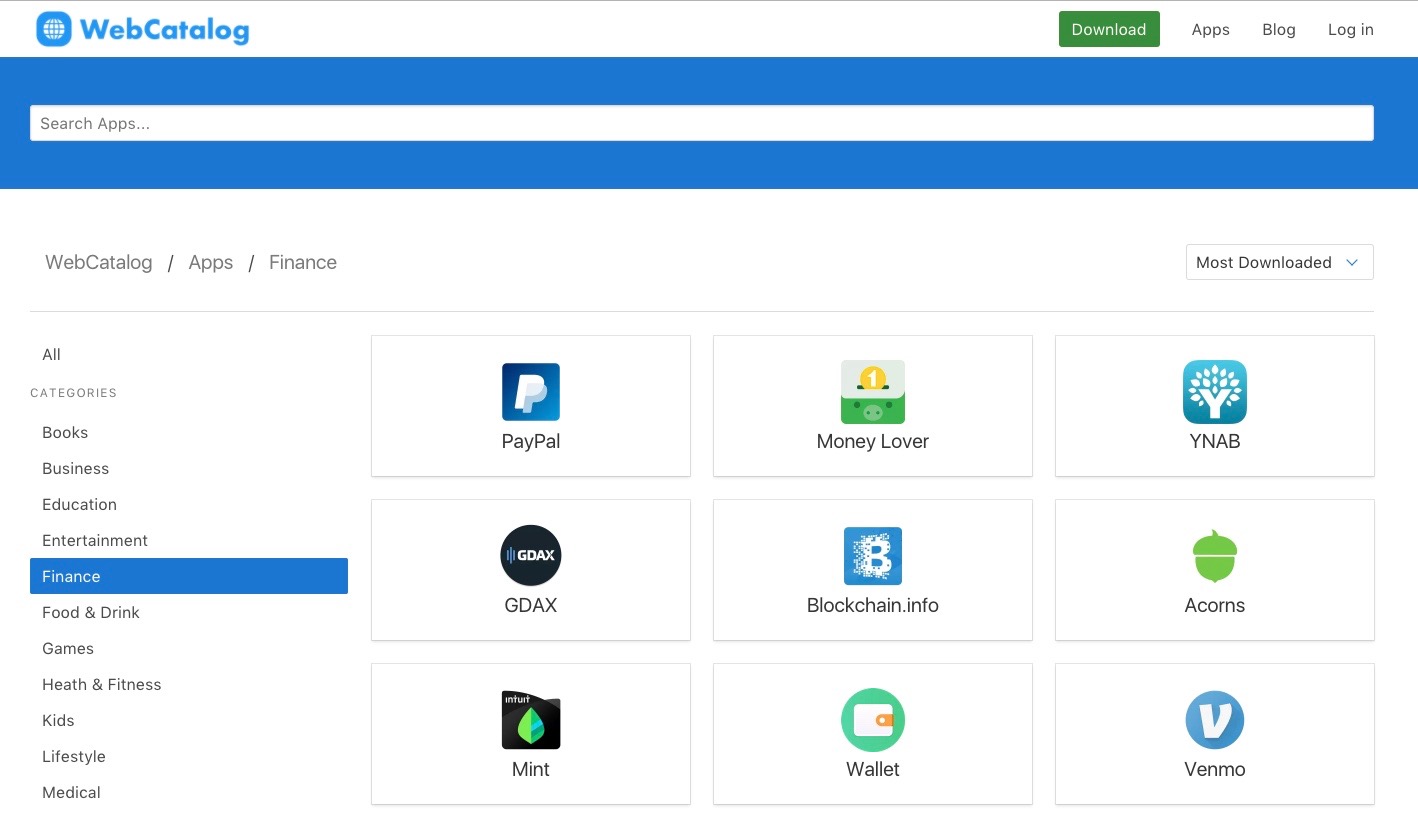This screenshot has height=818, width=1418.
Task: Click the YNAB card title
Action: pyautogui.click(x=1215, y=441)
